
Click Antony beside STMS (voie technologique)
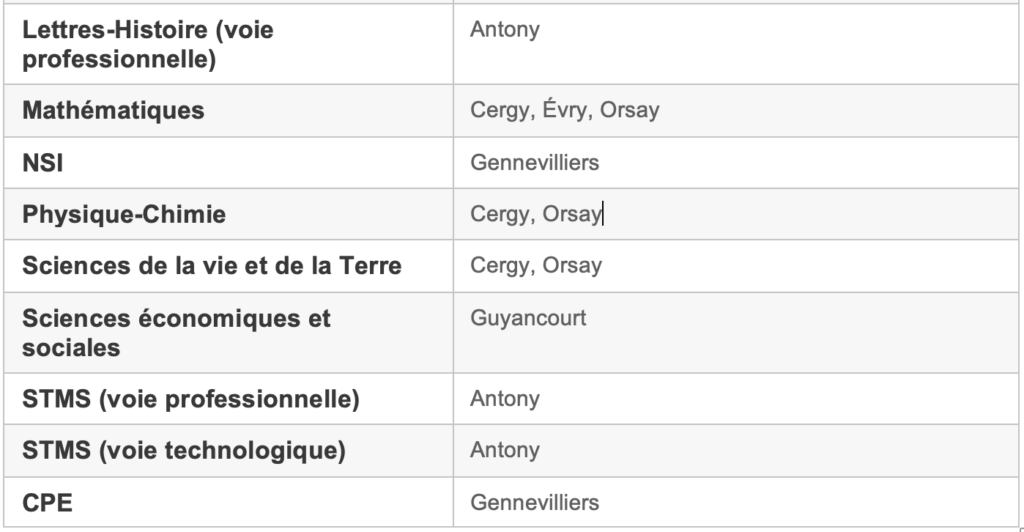point(505,451)
